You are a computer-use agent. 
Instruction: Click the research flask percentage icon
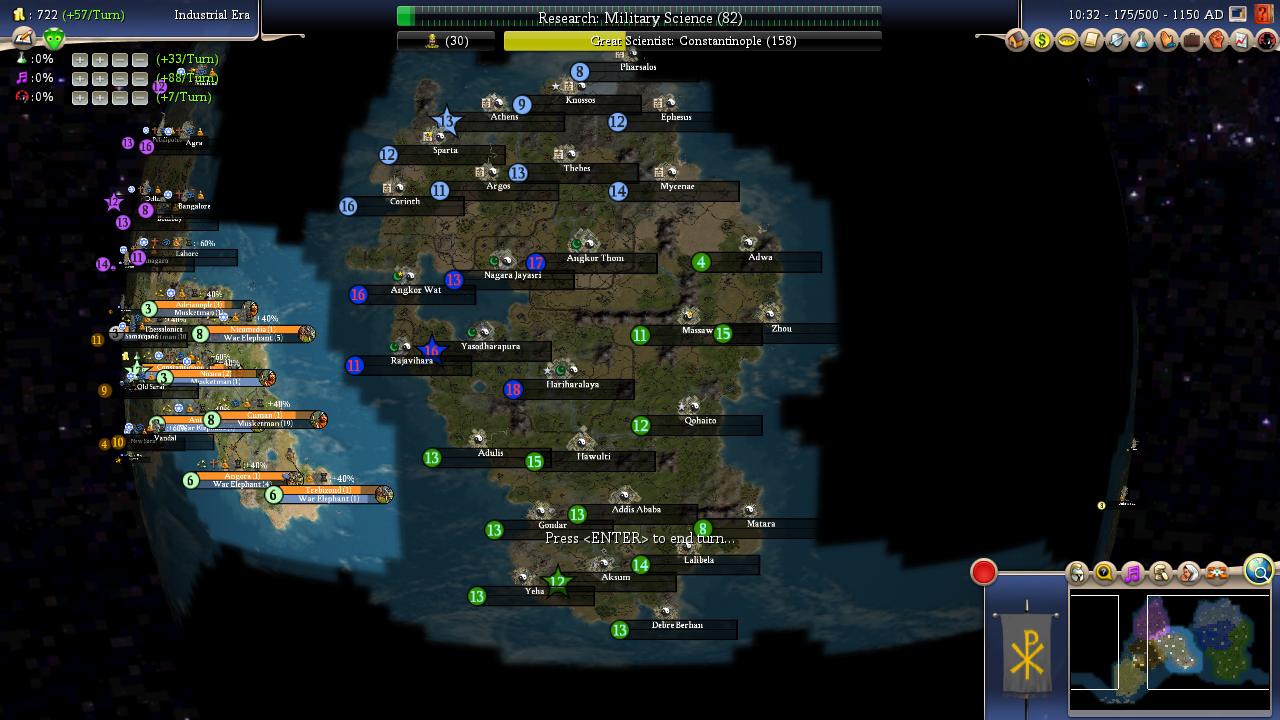[x=21, y=59]
